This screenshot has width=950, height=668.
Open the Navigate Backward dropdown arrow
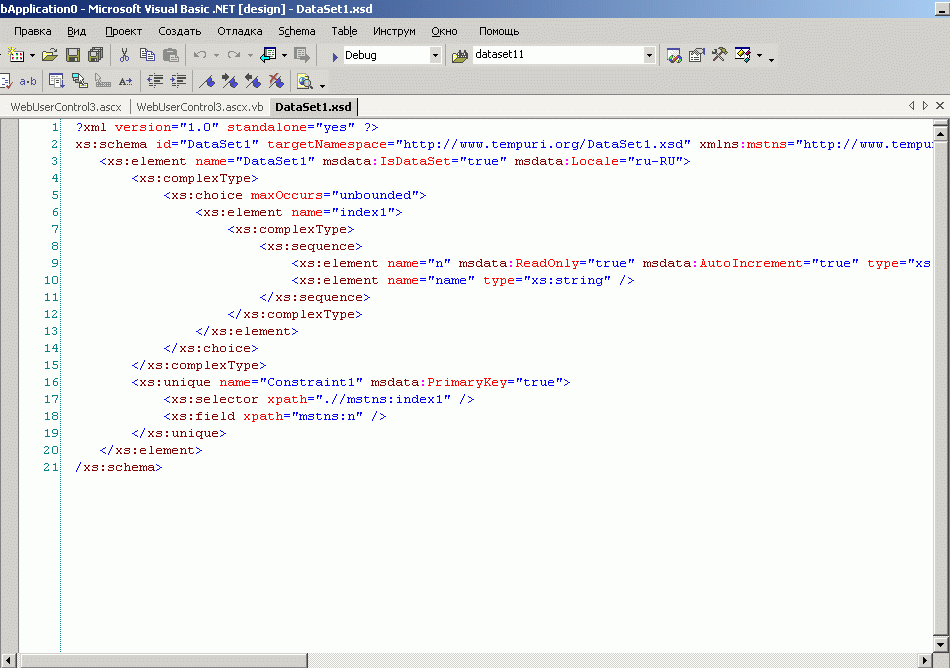(x=284, y=56)
